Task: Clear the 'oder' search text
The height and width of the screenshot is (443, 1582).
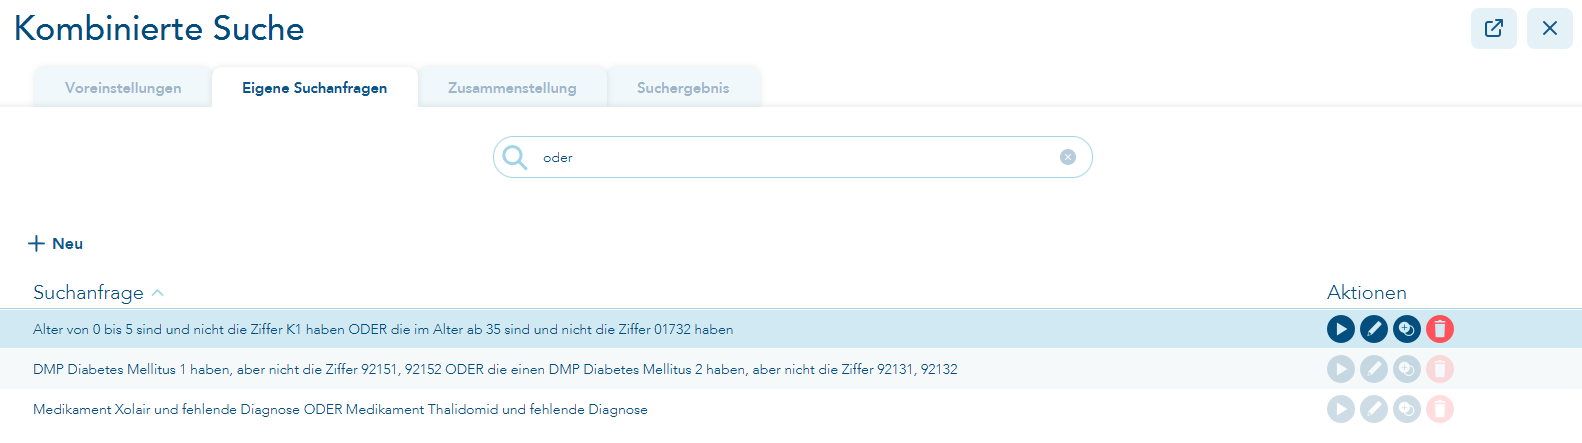Action: [1068, 157]
